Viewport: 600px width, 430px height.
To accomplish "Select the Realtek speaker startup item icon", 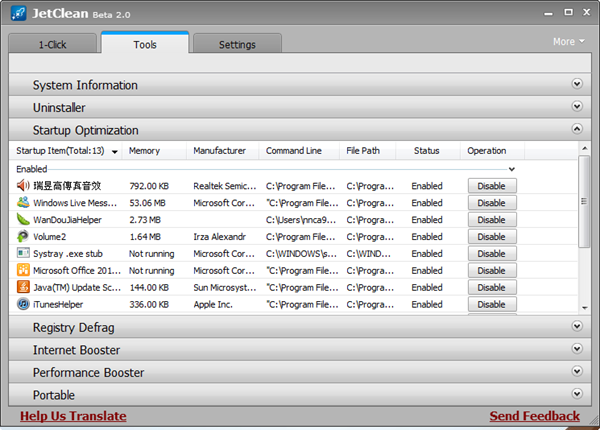I will click(x=23, y=186).
